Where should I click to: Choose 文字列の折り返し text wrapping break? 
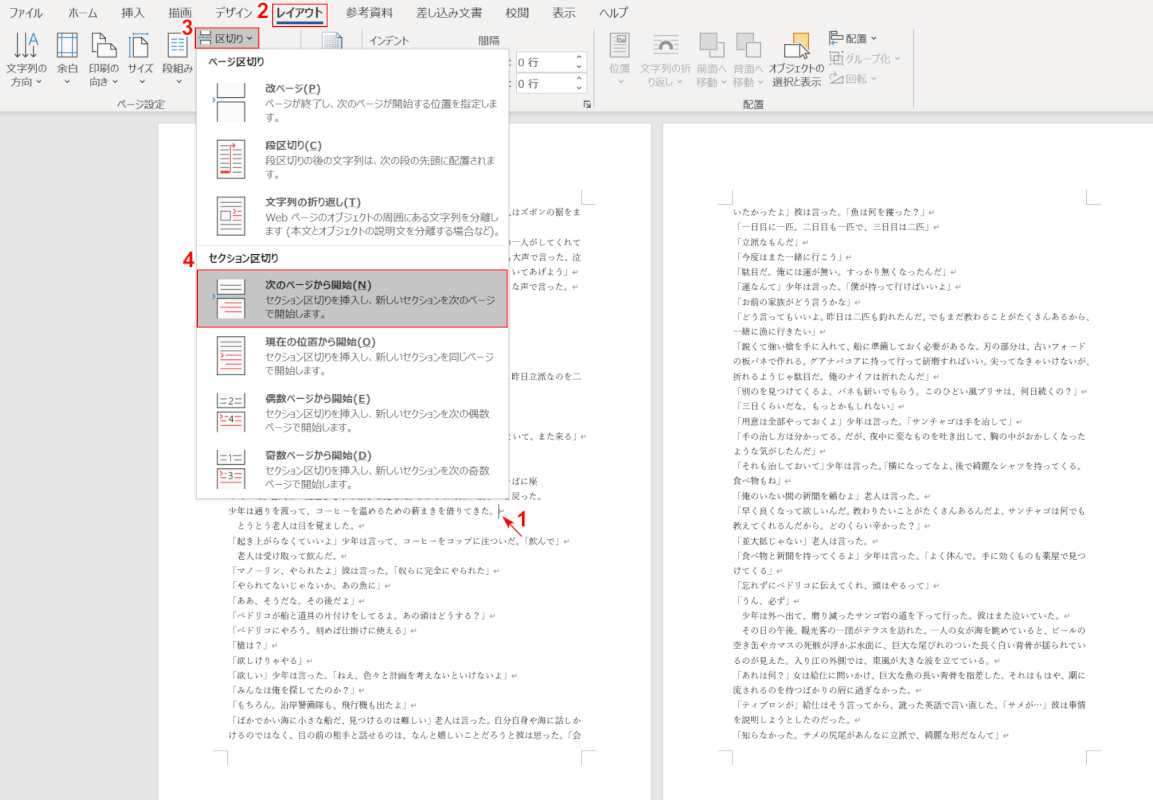pos(352,215)
